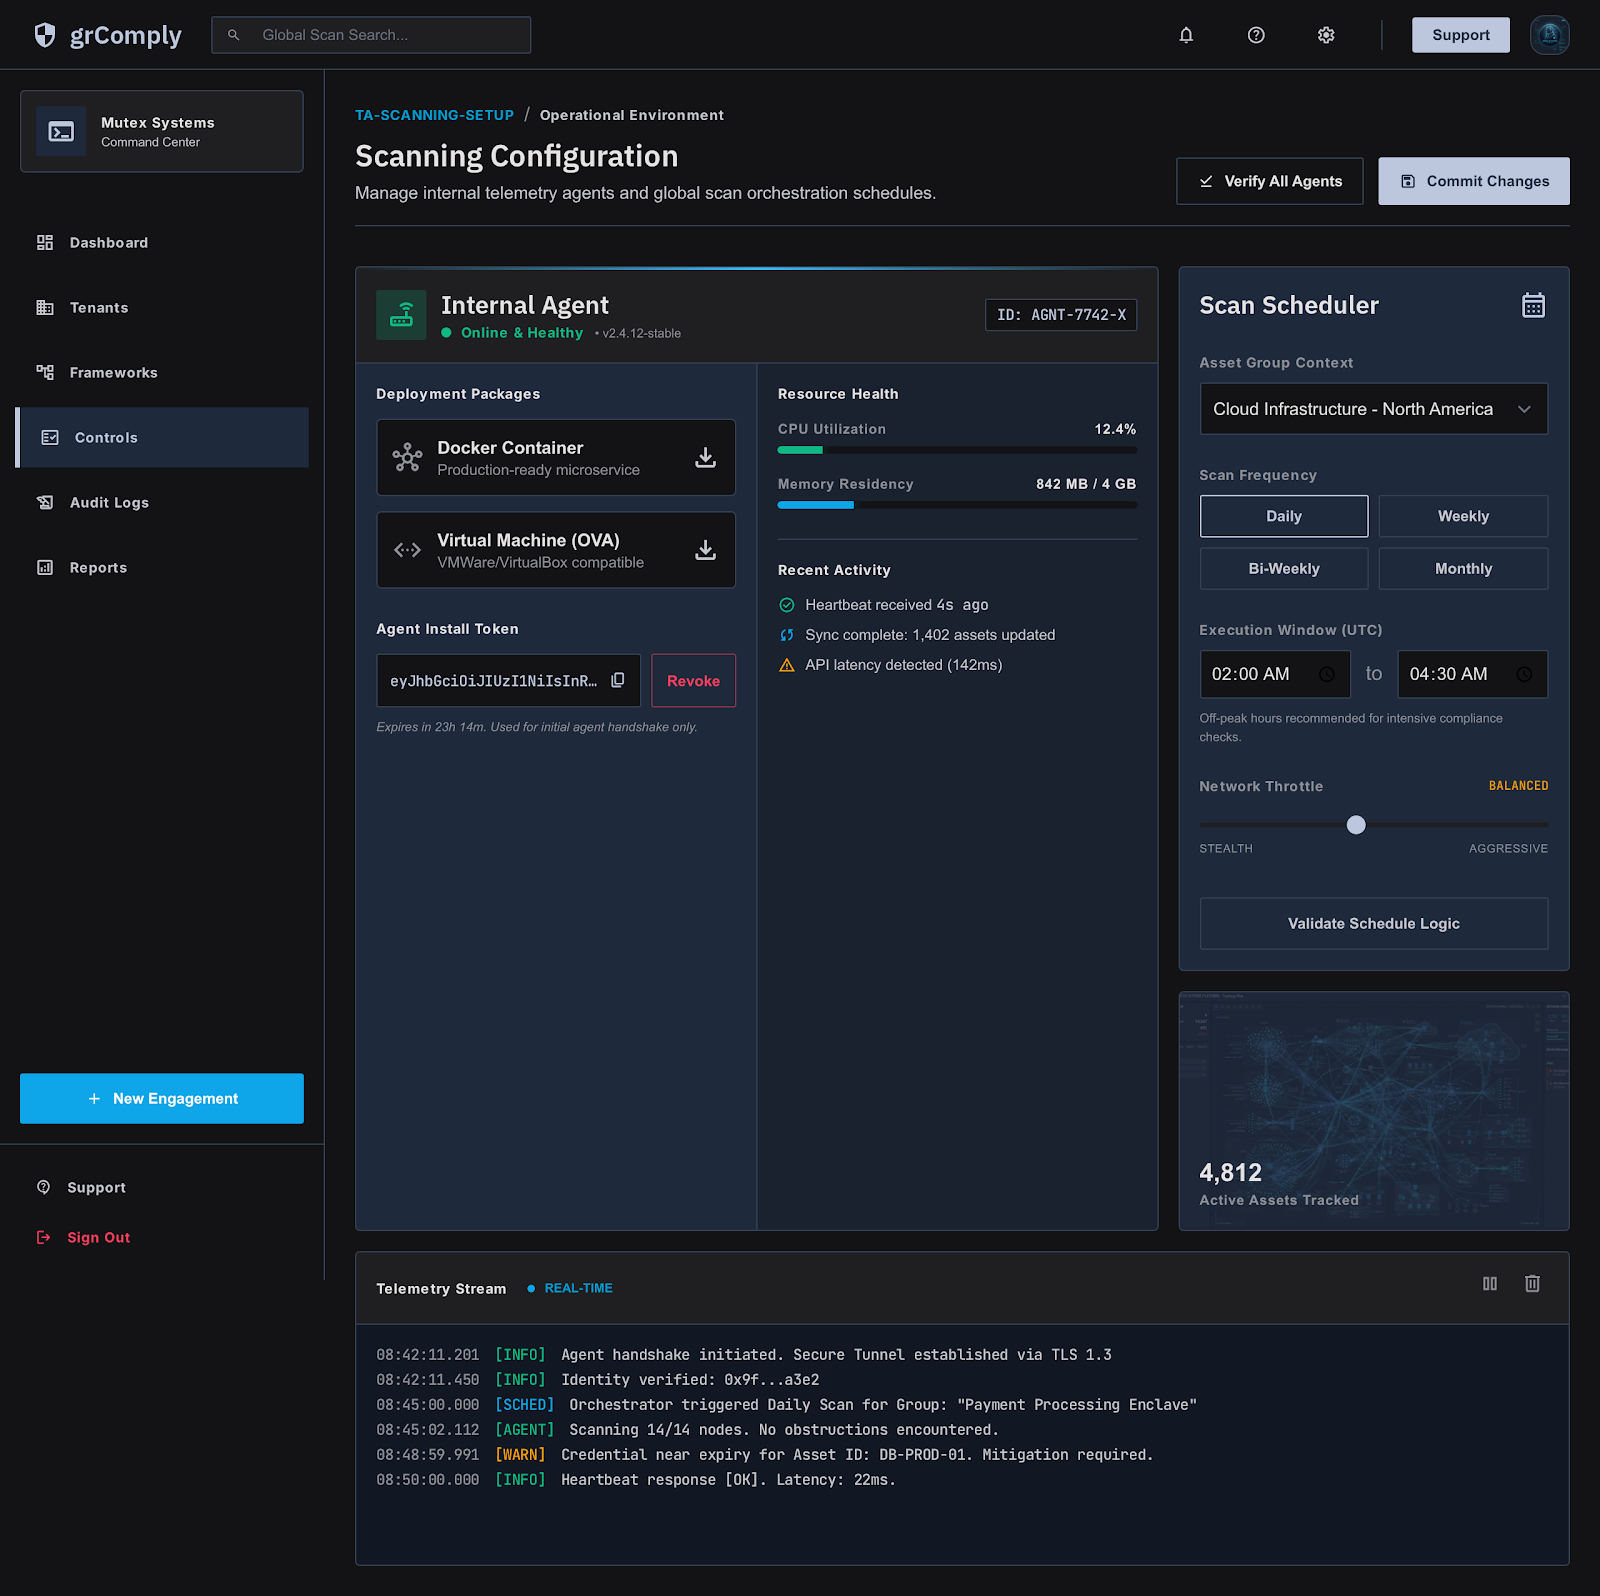Click the BALANCED throttle label
Viewport: 1600px width, 1596px height.
1518,786
